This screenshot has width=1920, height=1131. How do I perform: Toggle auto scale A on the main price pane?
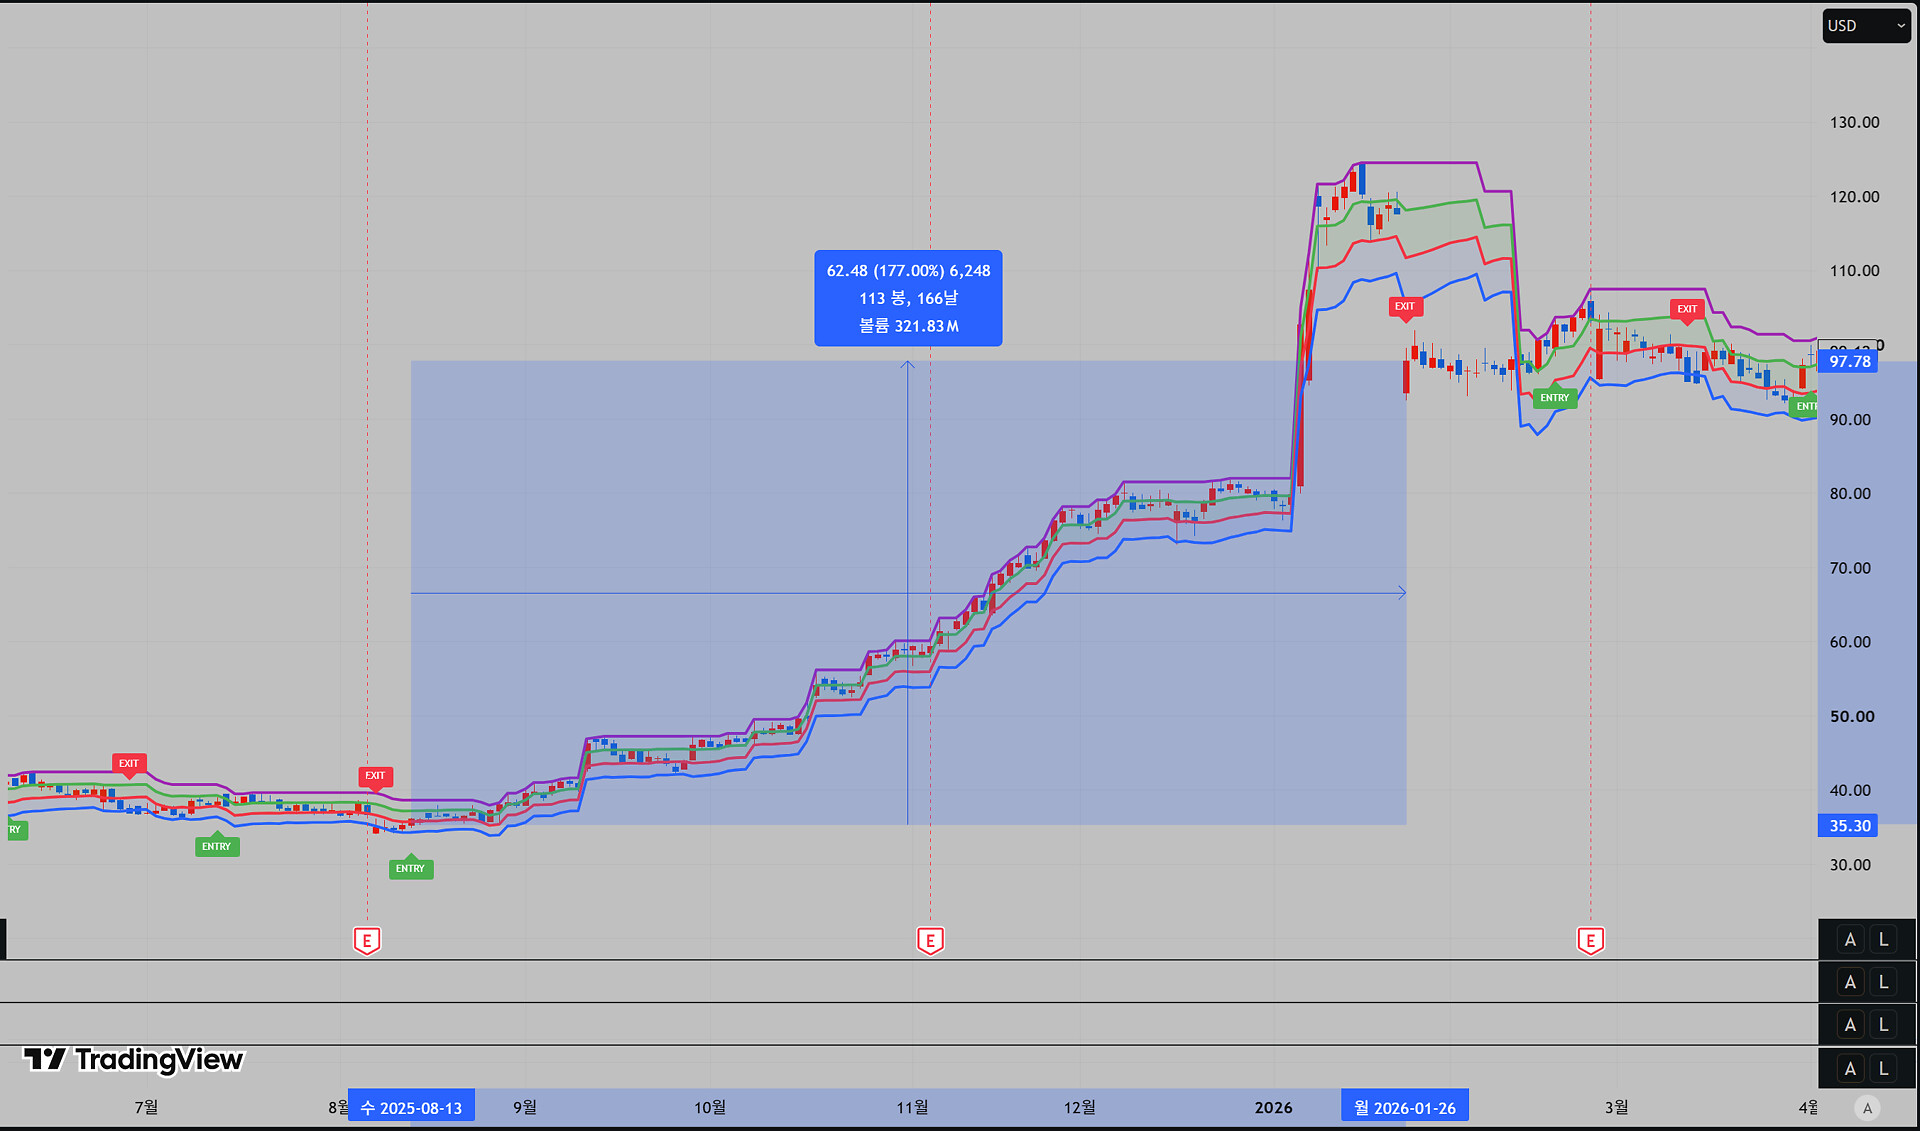(1850, 940)
